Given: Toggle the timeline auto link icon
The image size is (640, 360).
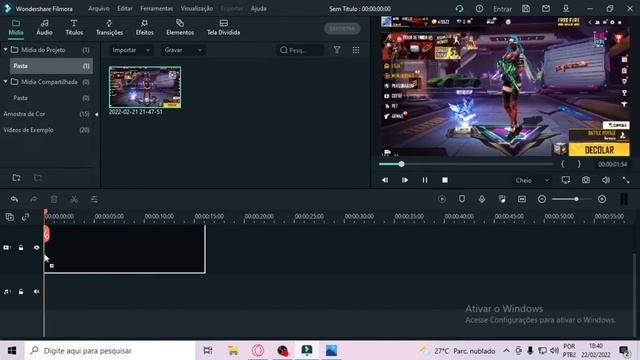Looking at the screenshot, I should tap(26, 217).
